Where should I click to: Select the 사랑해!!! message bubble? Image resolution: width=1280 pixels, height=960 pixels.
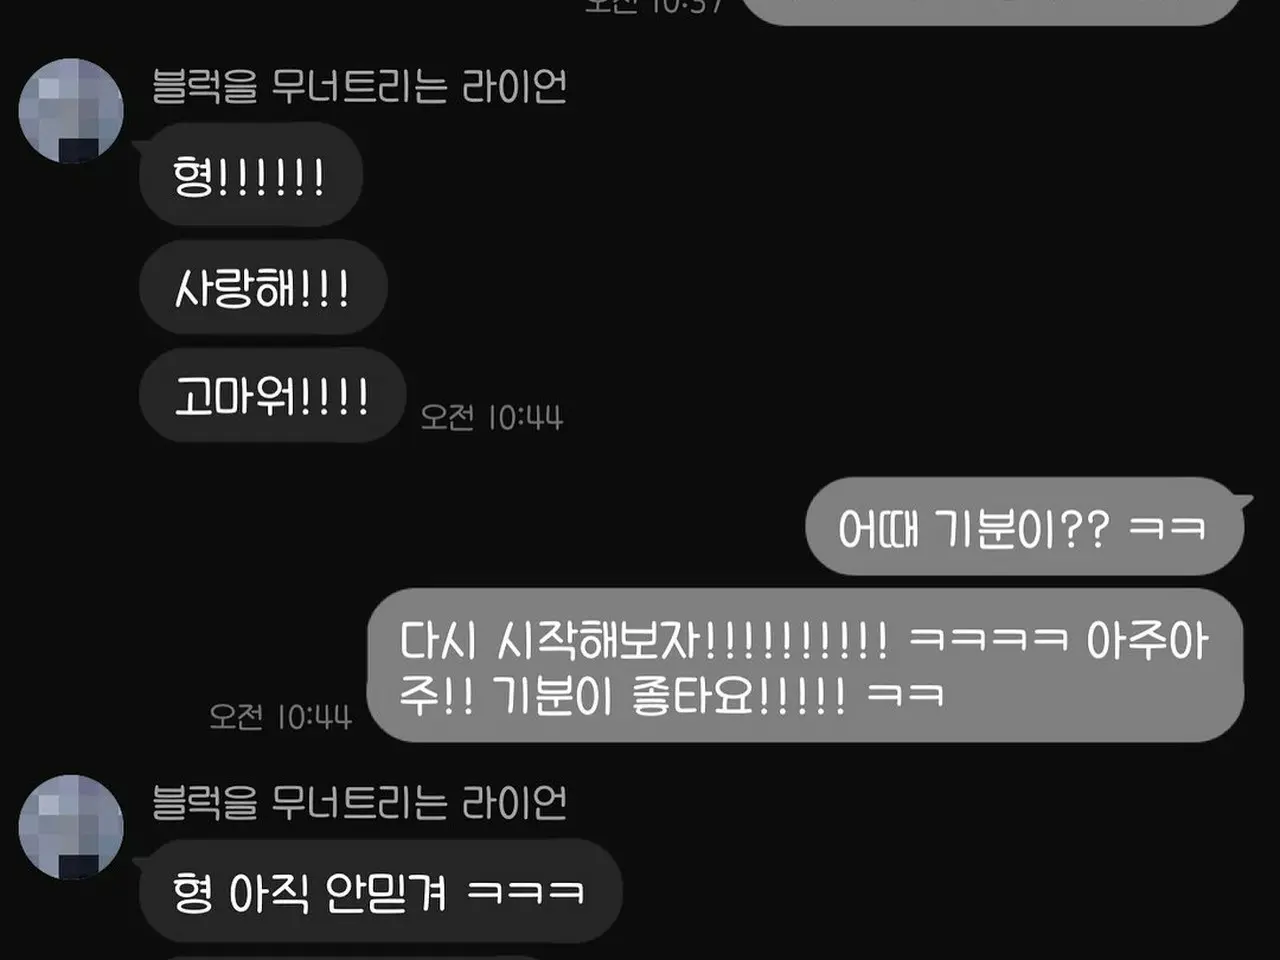(263, 288)
